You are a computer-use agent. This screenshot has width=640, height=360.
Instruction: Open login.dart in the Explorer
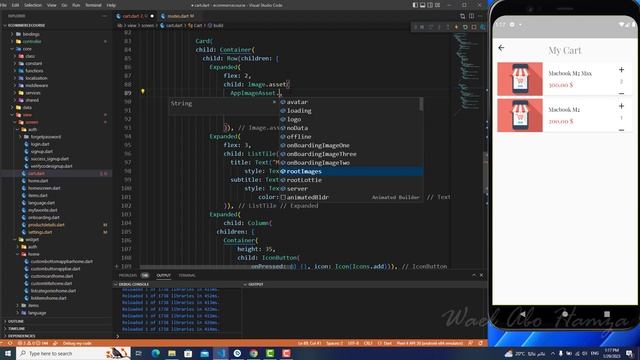point(40,144)
